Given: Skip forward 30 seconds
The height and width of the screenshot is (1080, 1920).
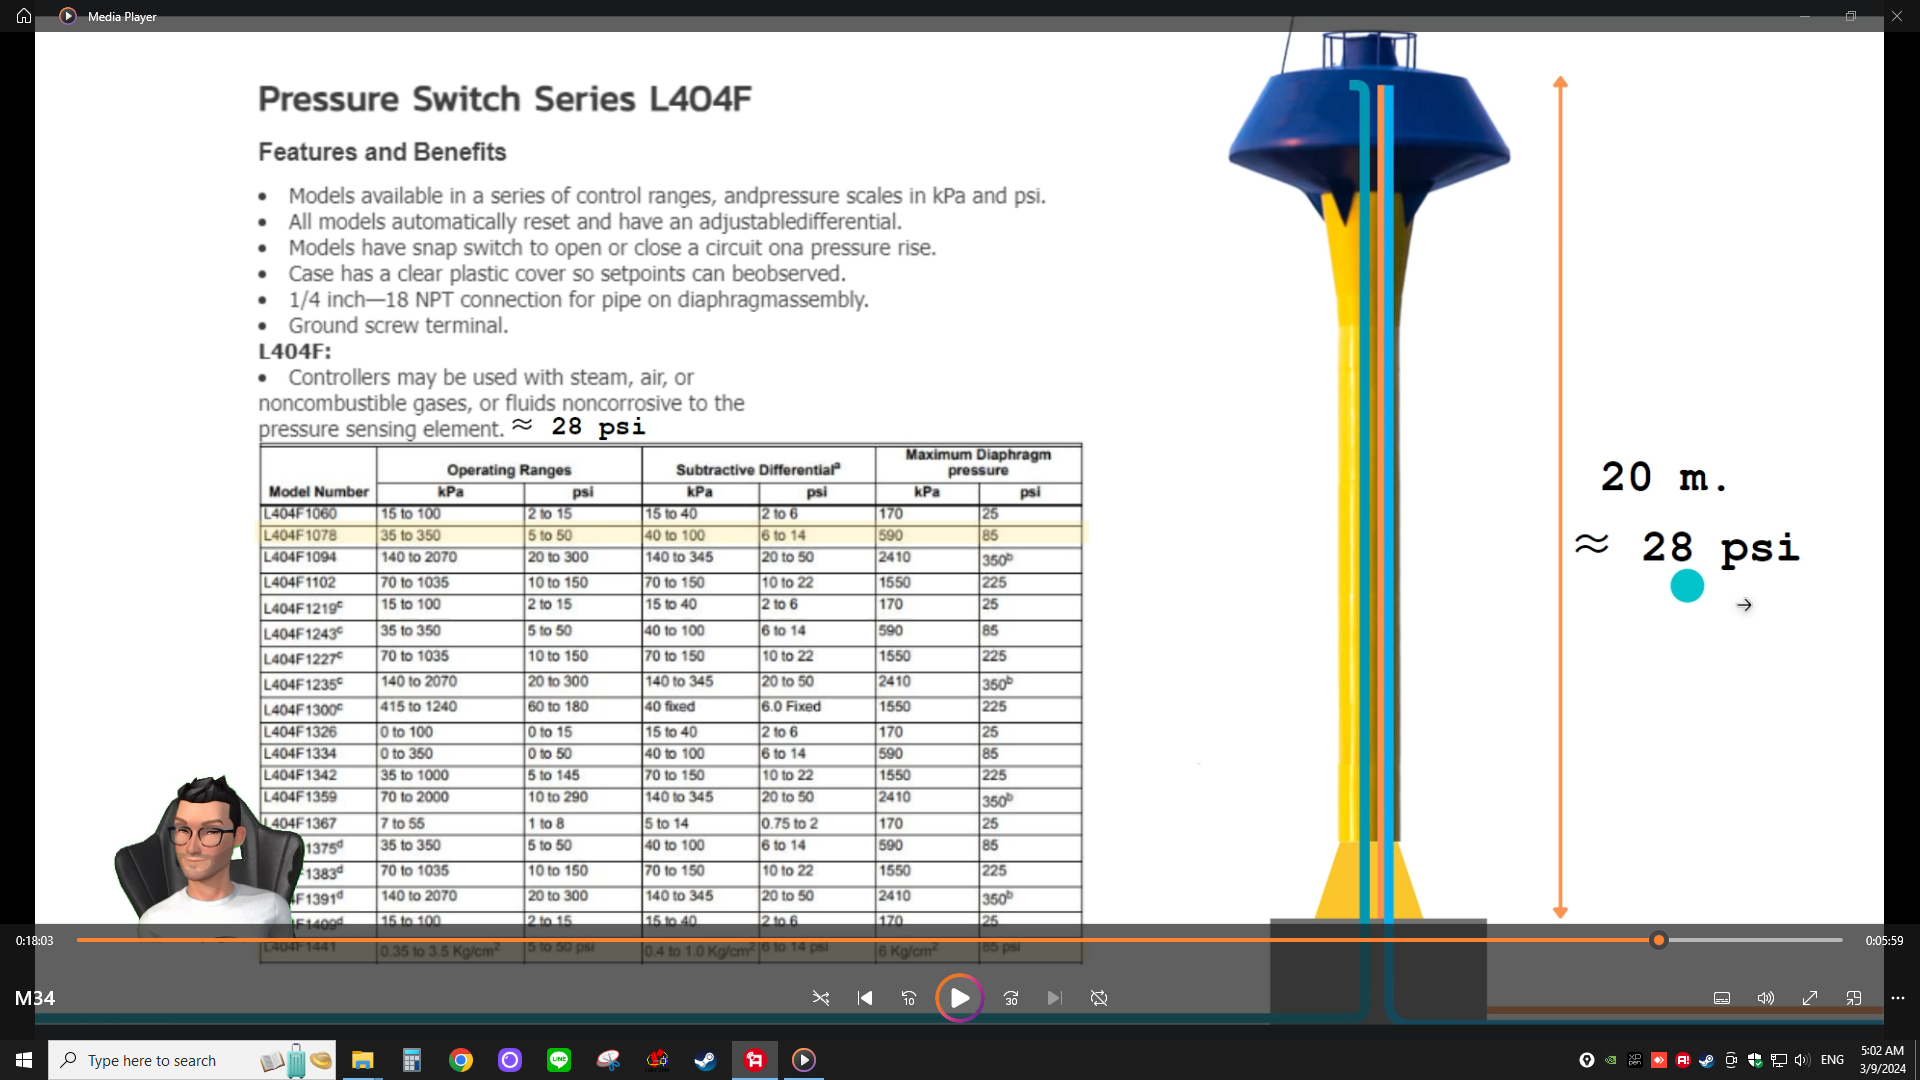Looking at the screenshot, I should coord(1011,998).
